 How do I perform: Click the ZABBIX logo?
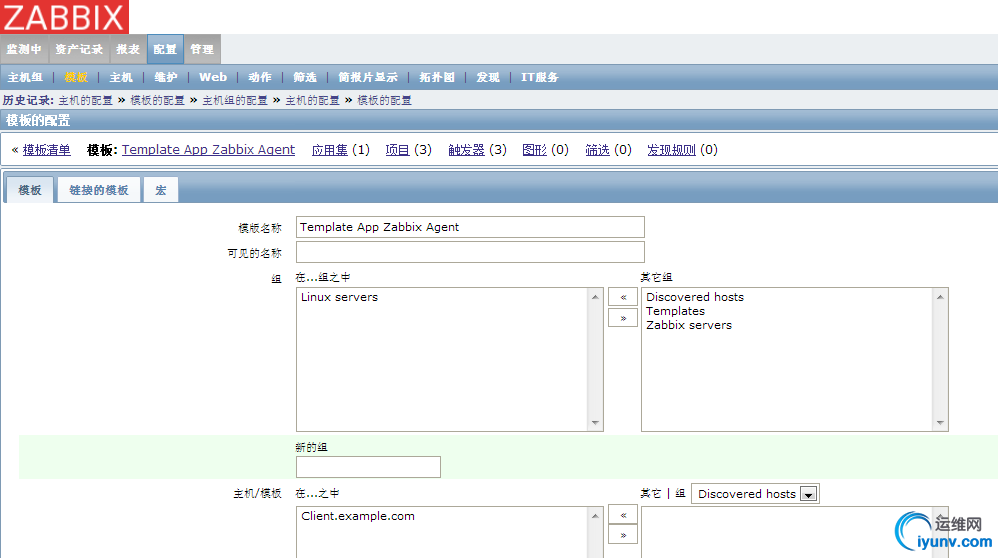click(x=64, y=17)
